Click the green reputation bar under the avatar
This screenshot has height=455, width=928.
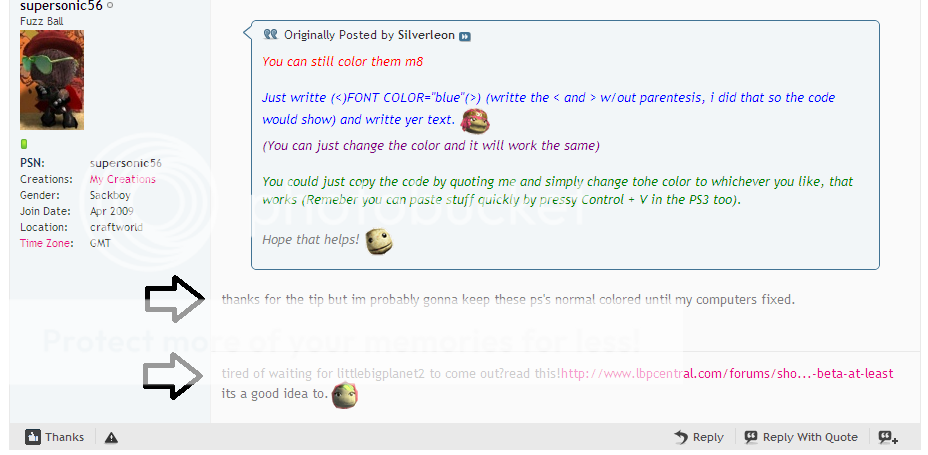pyautogui.click(x=24, y=144)
